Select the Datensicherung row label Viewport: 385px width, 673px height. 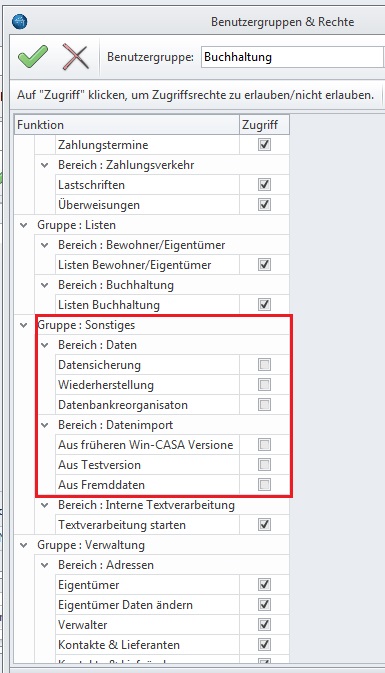pyautogui.click(x=100, y=365)
